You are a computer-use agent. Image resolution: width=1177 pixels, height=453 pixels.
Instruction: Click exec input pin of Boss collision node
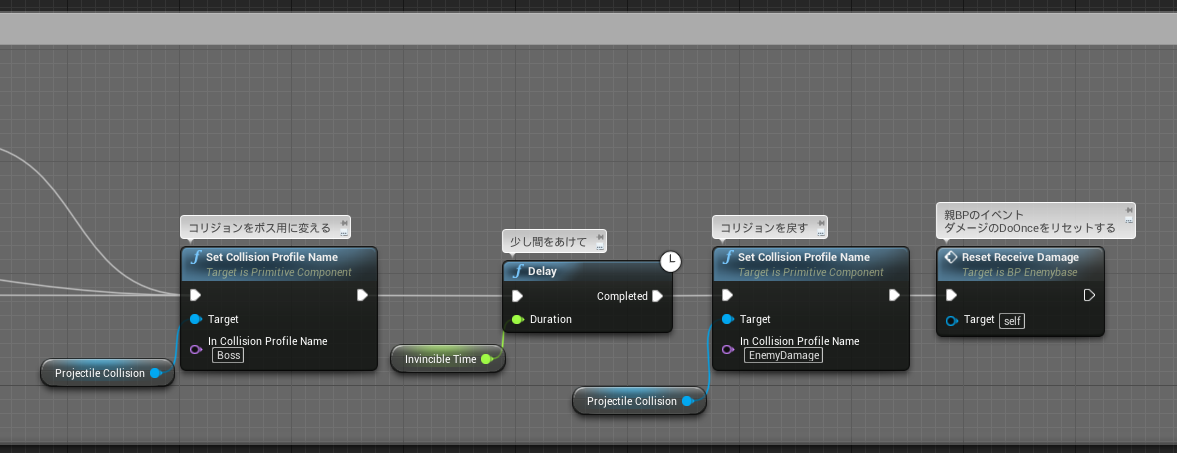click(x=196, y=295)
